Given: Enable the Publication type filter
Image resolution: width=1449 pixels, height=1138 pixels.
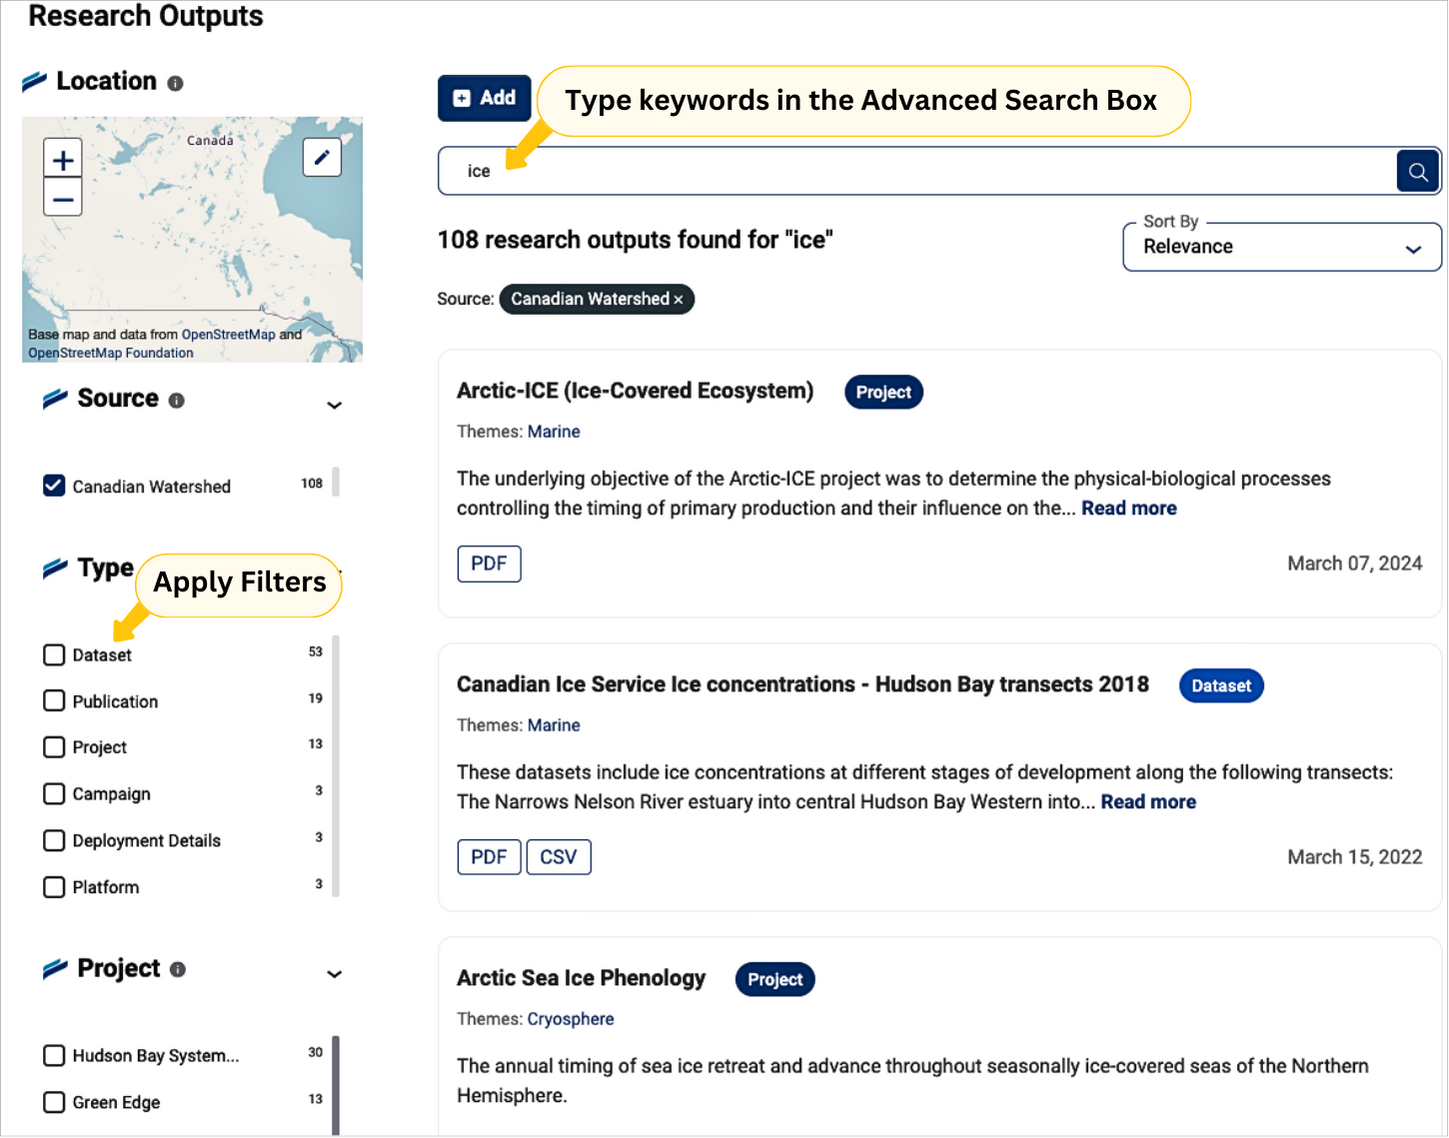Looking at the screenshot, I should point(54,701).
